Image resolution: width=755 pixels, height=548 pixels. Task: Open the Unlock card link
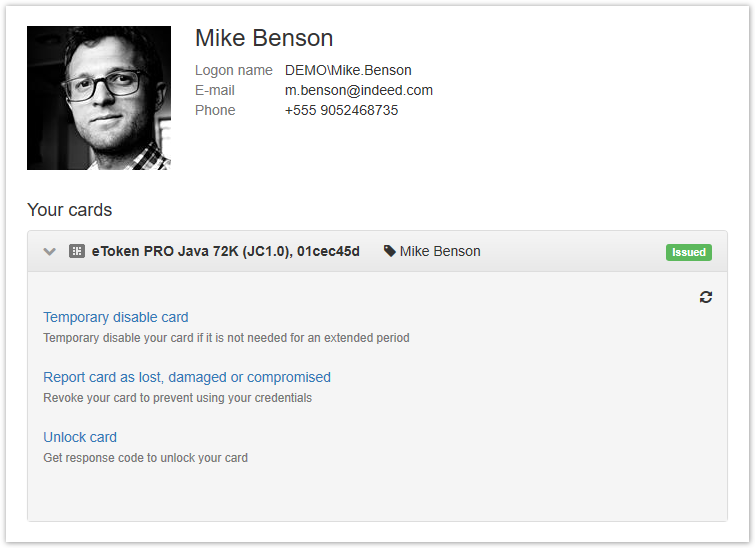point(80,437)
